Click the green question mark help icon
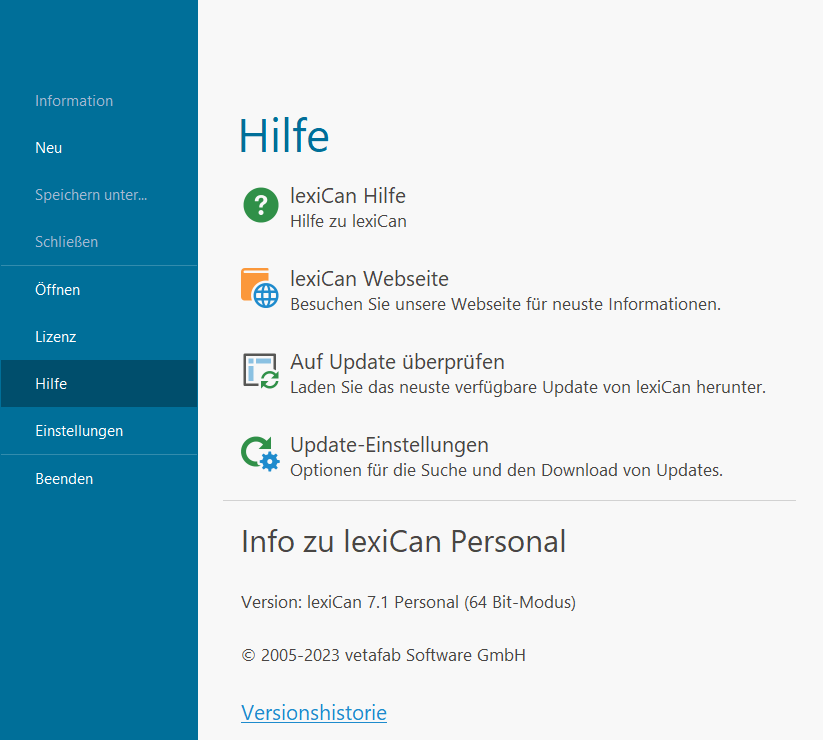 tap(261, 205)
